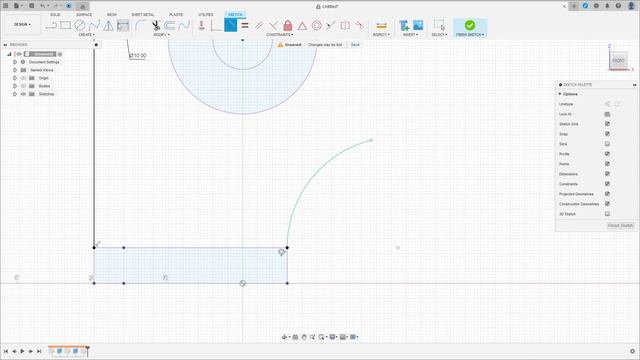Expand the Origin tree node
640x360 pixels.
pos(15,78)
